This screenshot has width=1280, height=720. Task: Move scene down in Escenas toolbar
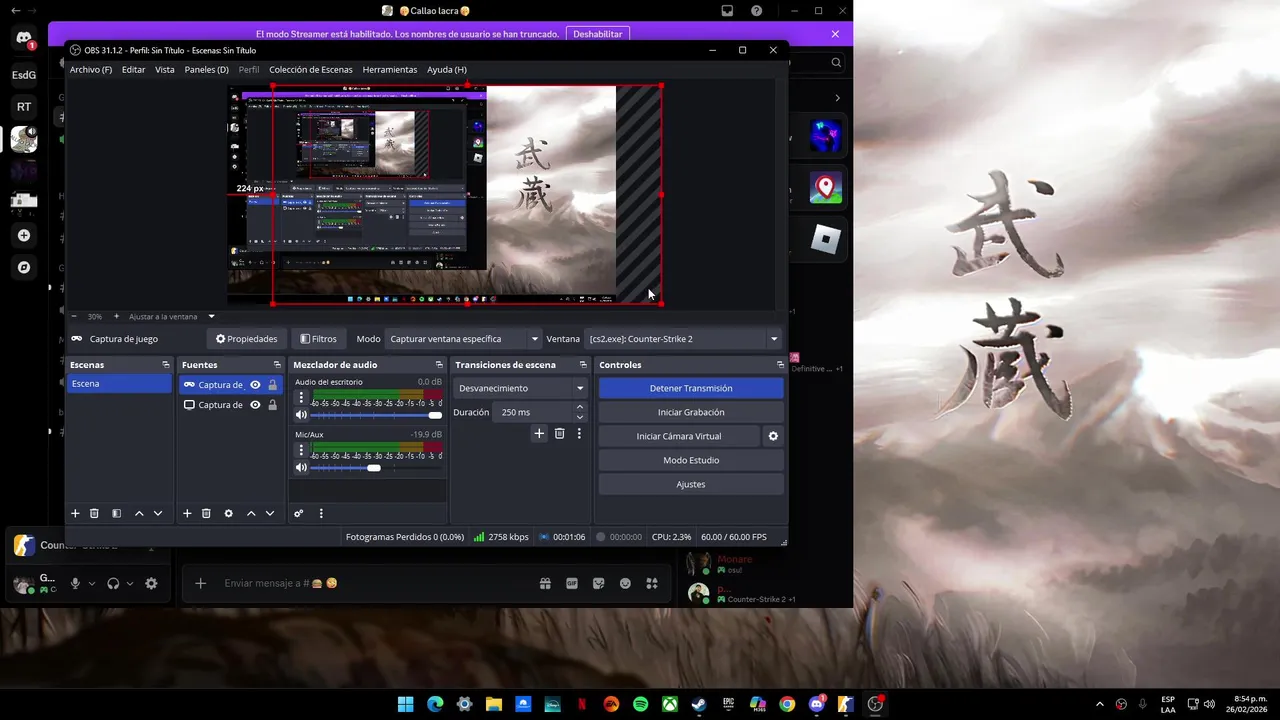[158, 513]
